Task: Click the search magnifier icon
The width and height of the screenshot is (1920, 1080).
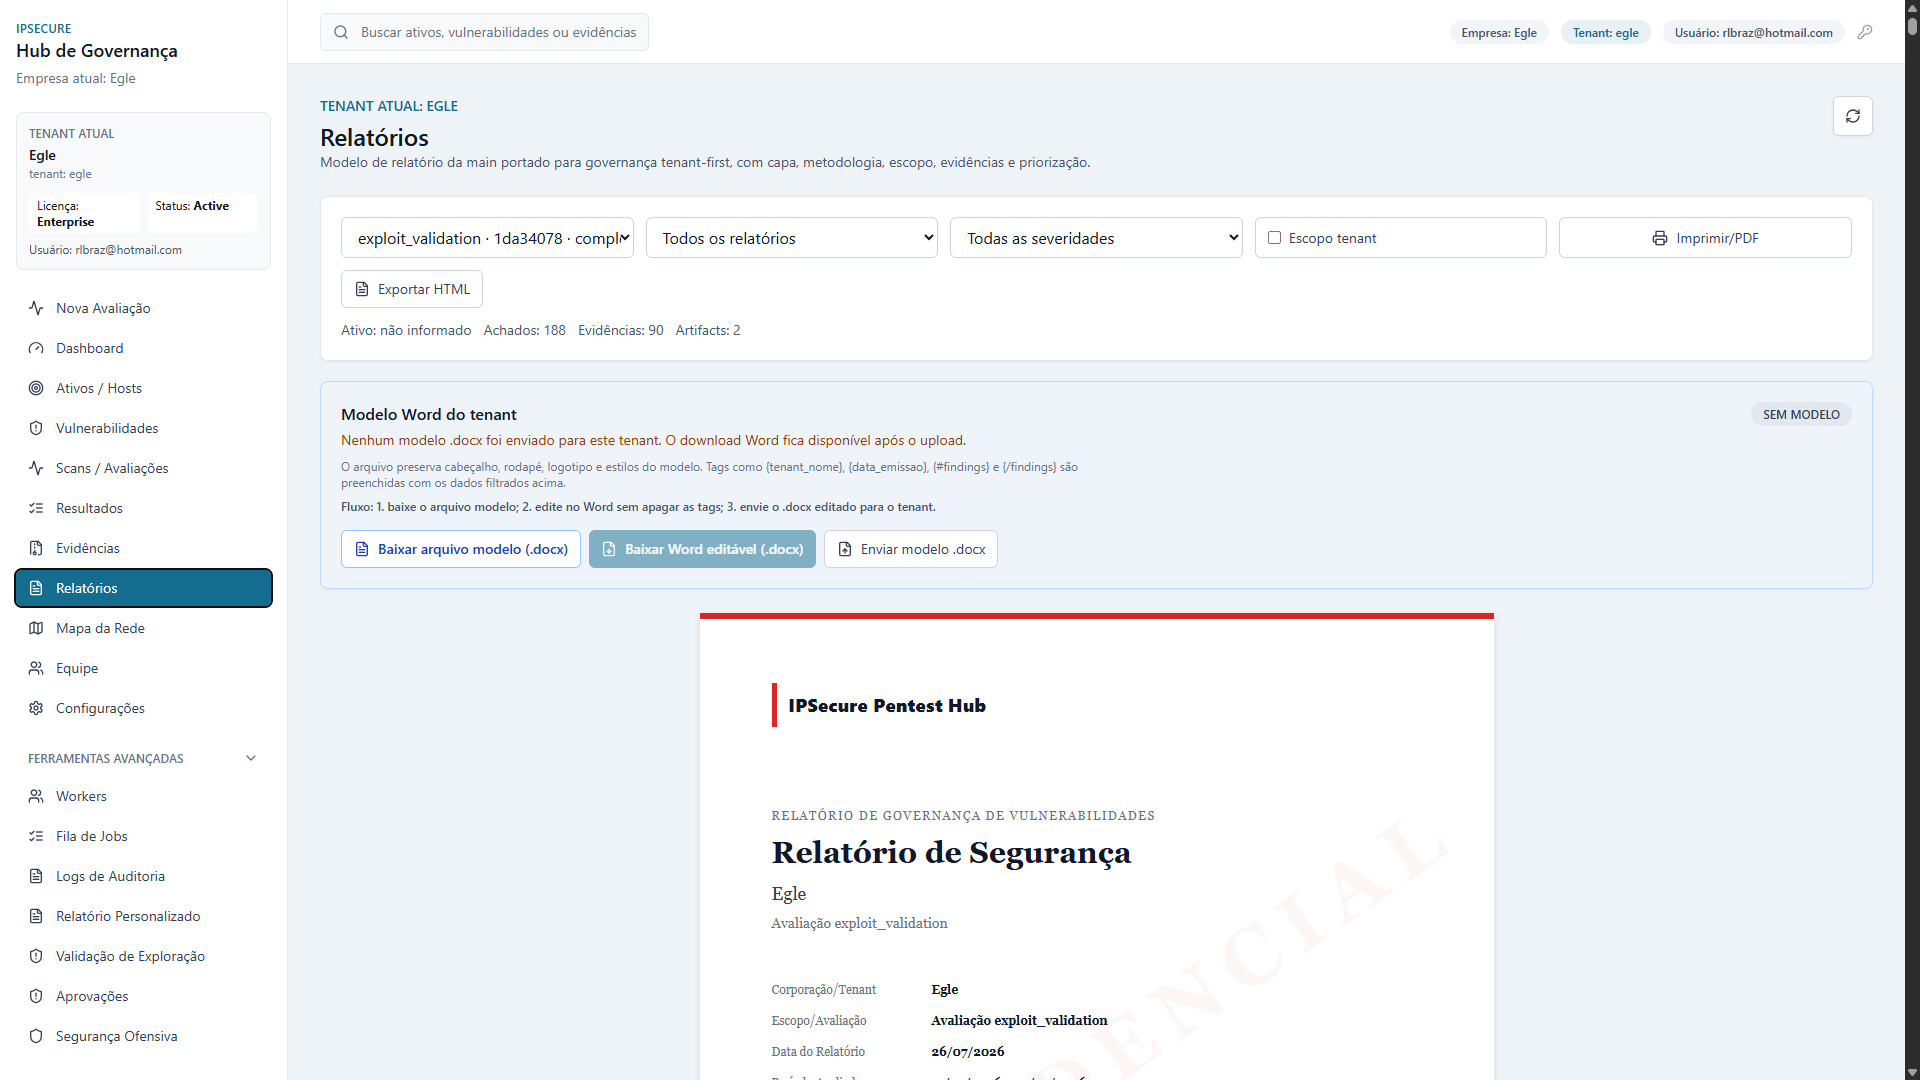Action: click(x=341, y=32)
